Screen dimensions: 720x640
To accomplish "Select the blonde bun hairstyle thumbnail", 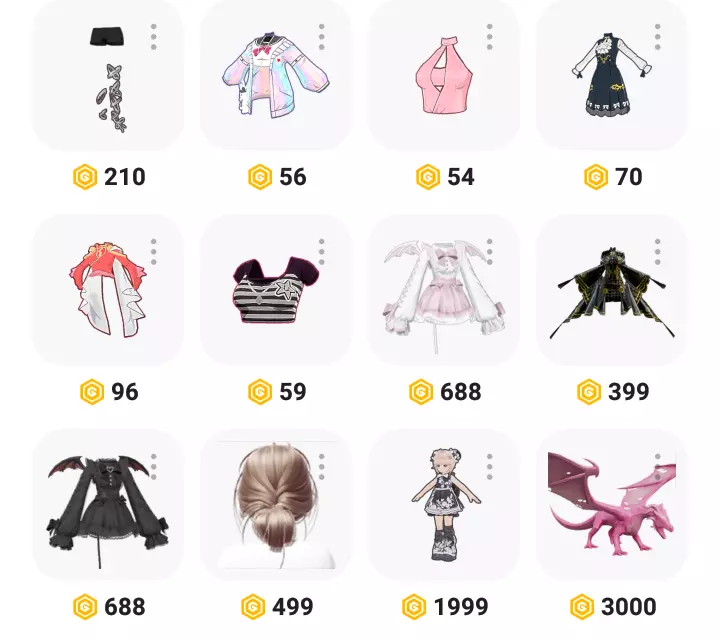I will (276, 505).
